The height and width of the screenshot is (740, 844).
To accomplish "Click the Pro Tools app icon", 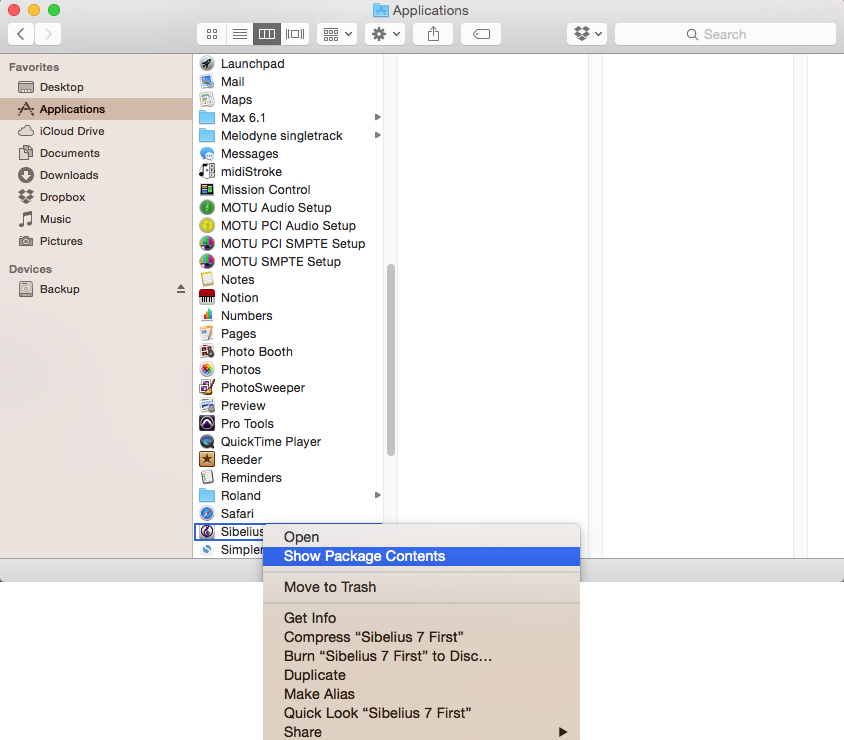I will click(x=207, y=424).
